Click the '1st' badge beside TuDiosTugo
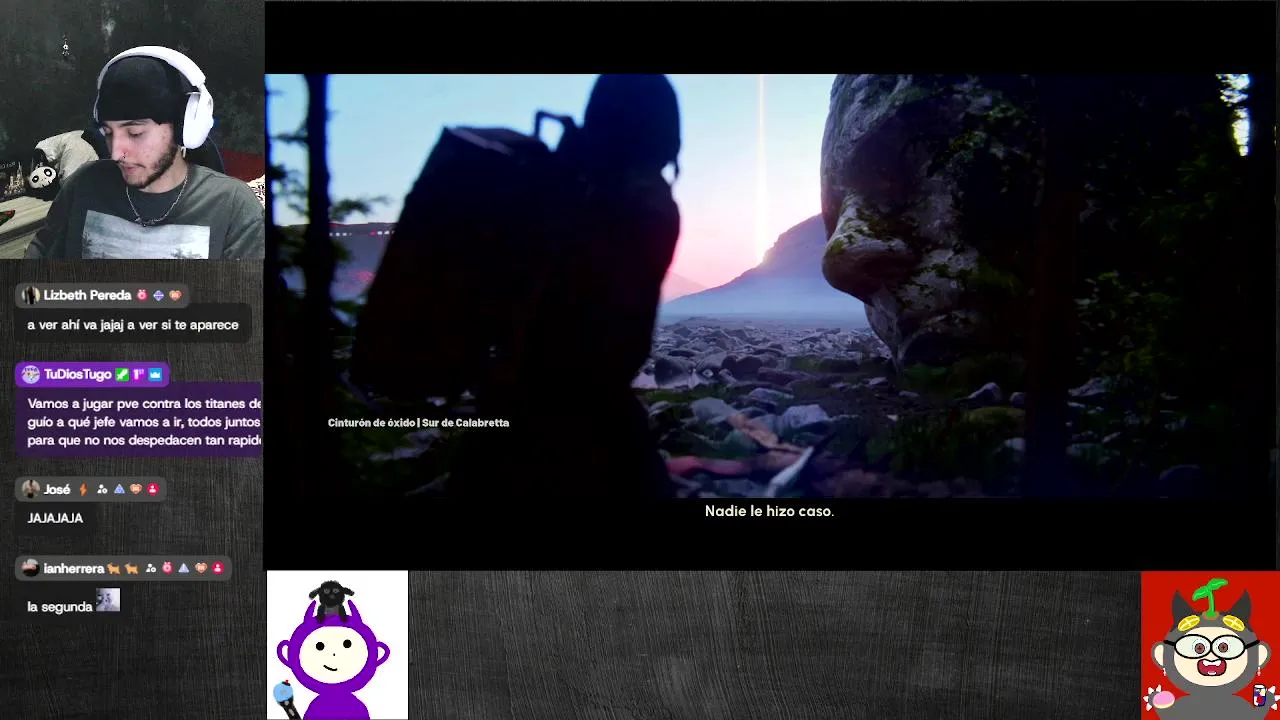 tap(138, 374)
